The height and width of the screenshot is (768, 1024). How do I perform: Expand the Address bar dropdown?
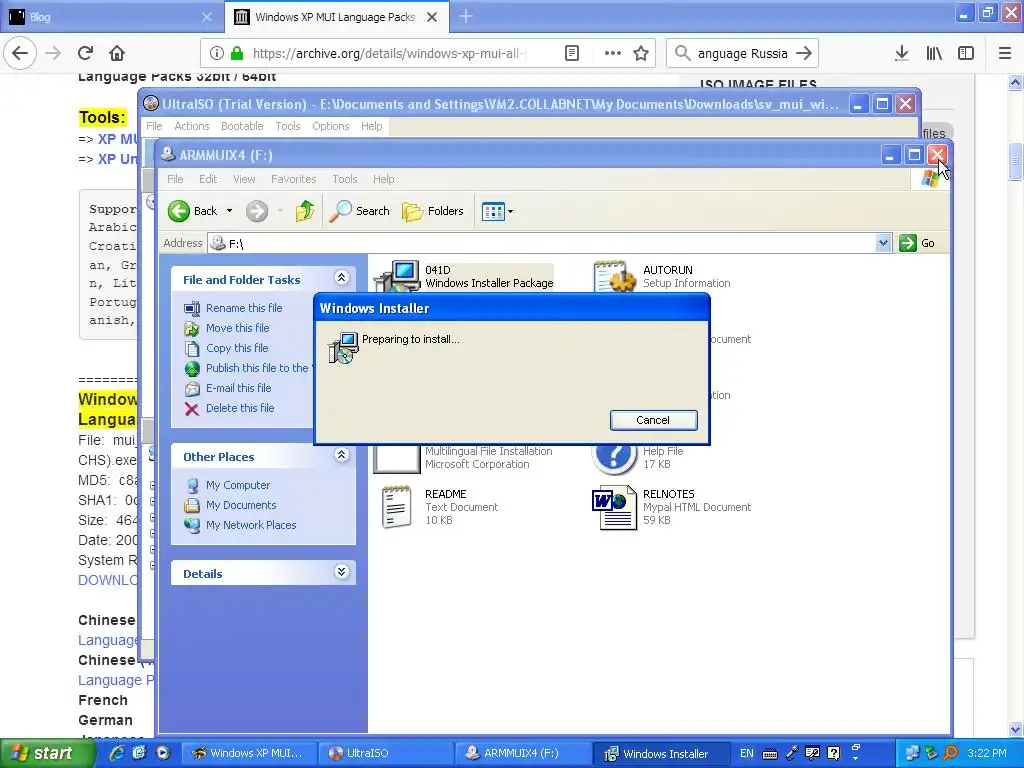pos(883,243)
